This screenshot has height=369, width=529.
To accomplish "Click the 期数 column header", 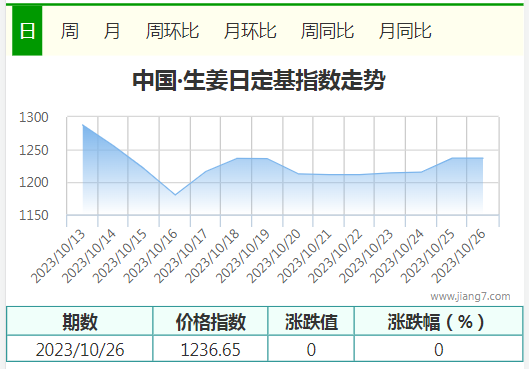I will tap(80, 322).
